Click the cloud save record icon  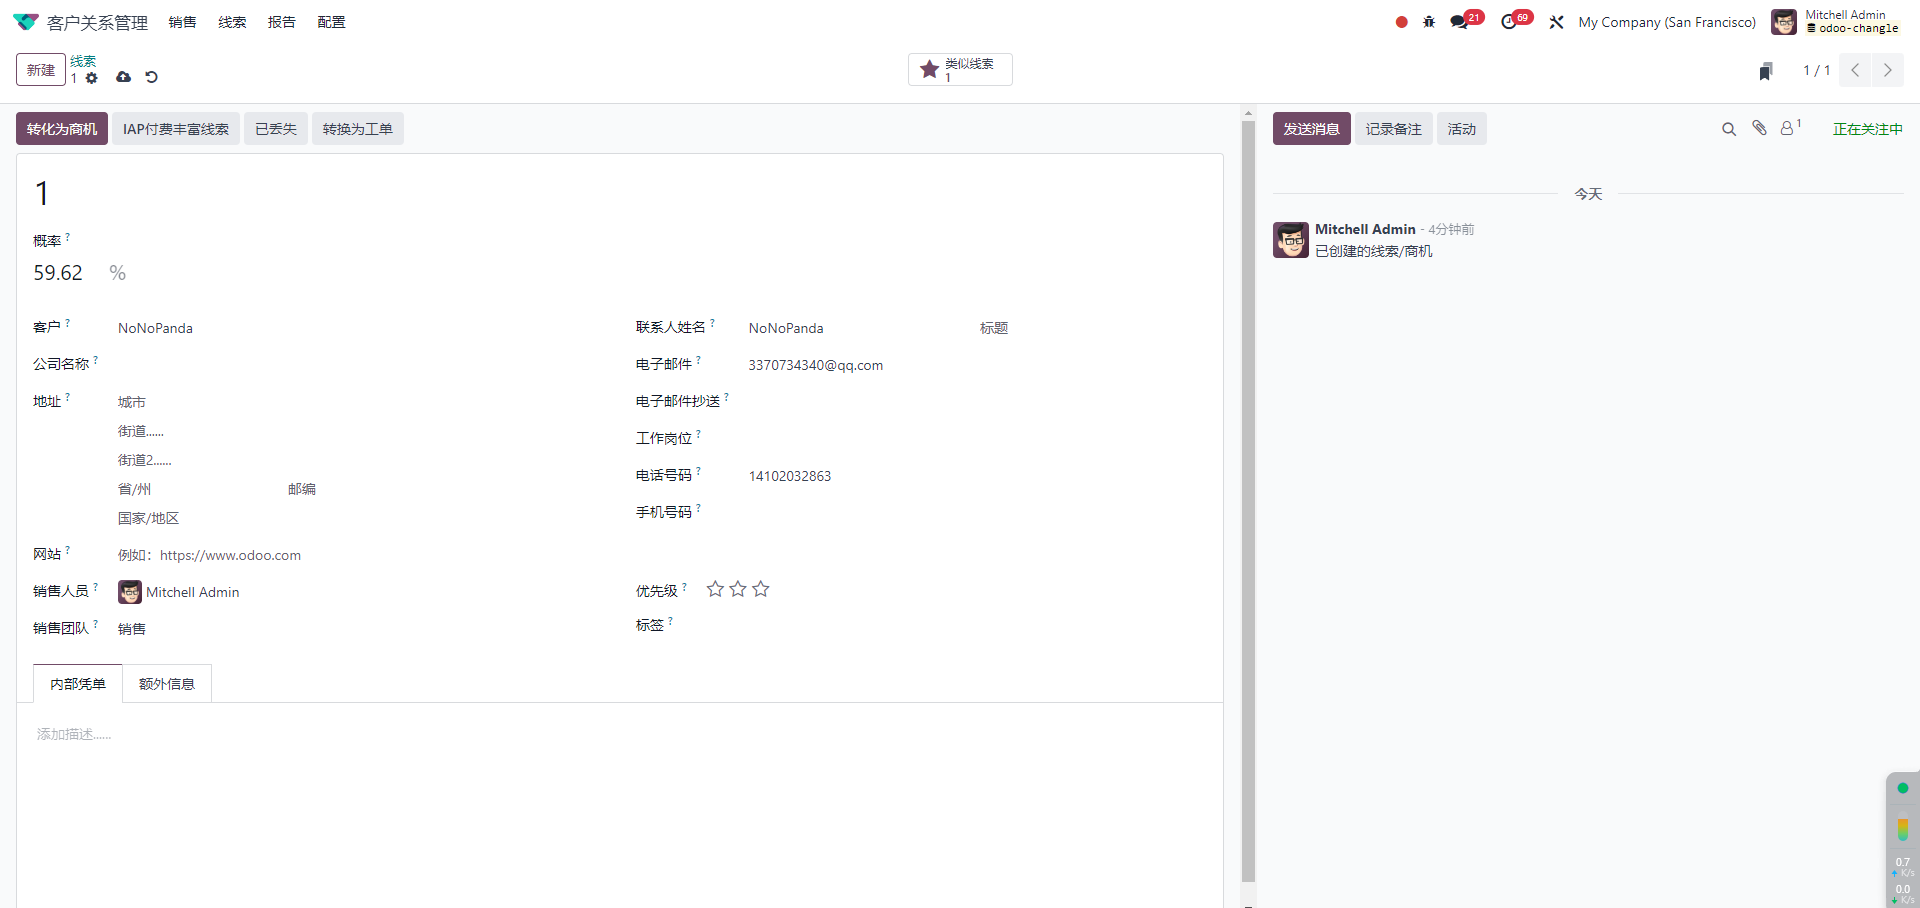tap(123, 77)
